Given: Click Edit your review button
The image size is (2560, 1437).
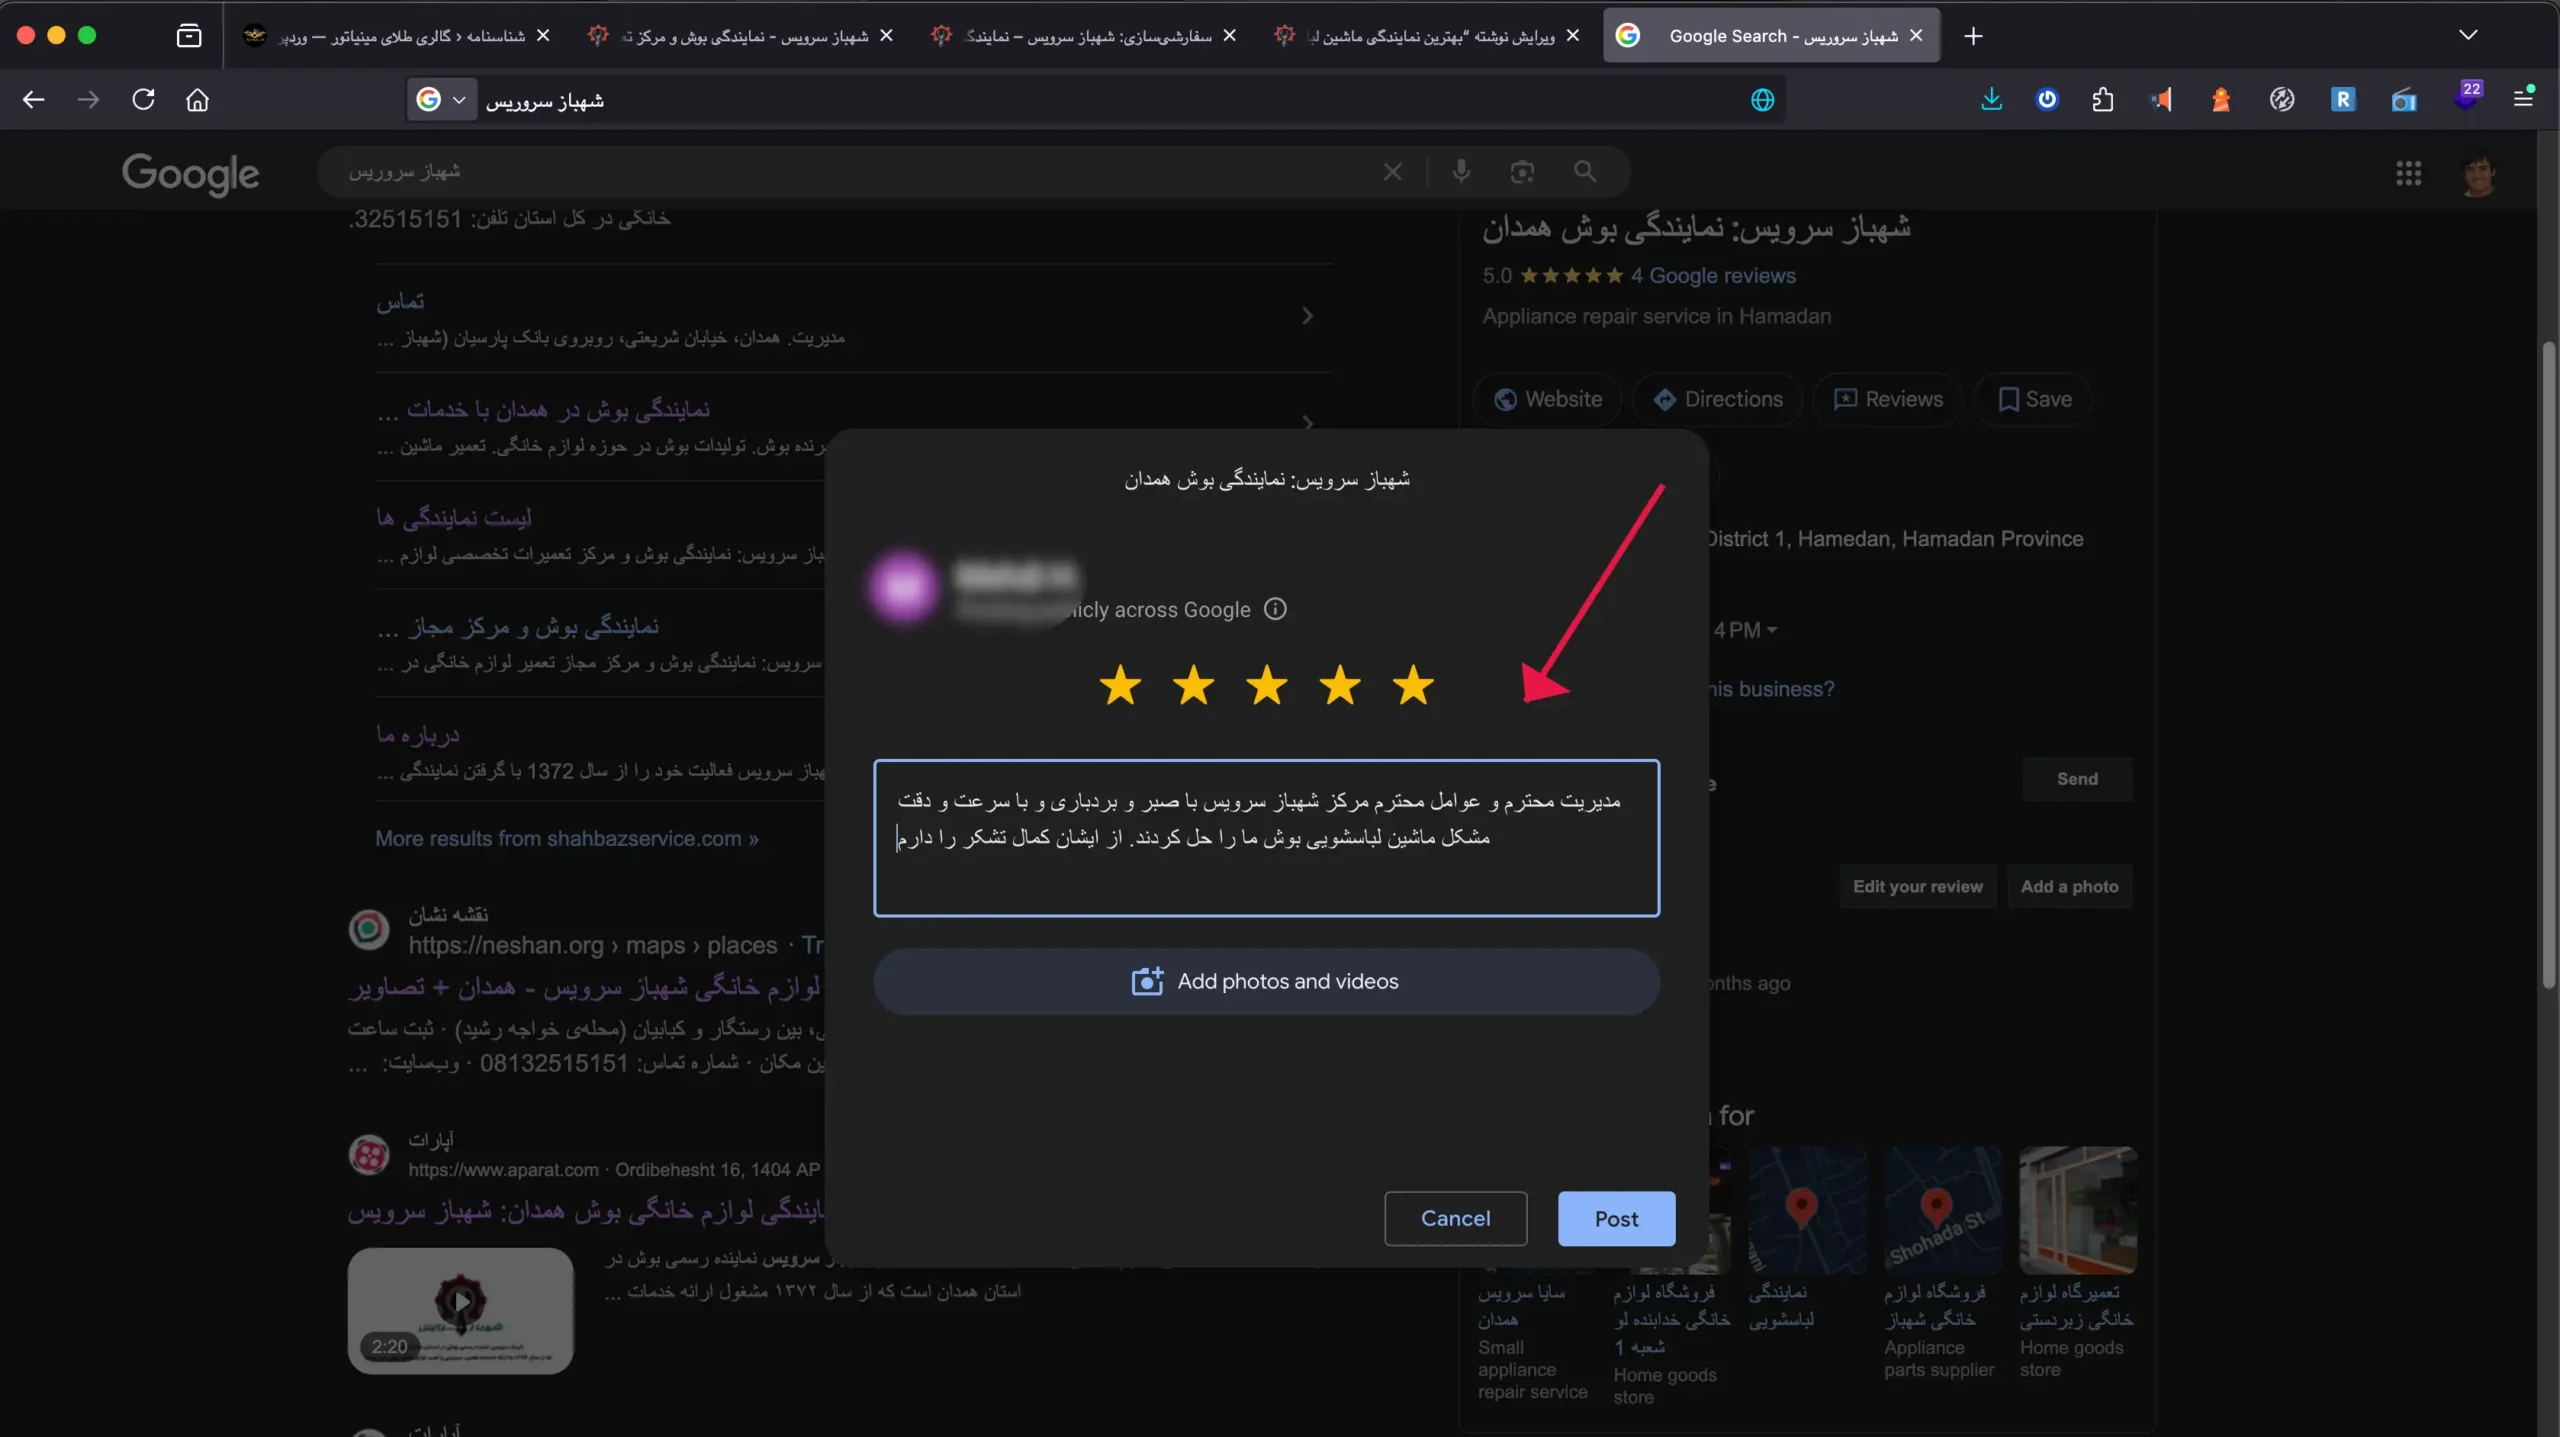Looking at the screenshot, I should pyautogui.click(x=1917, y=886).
